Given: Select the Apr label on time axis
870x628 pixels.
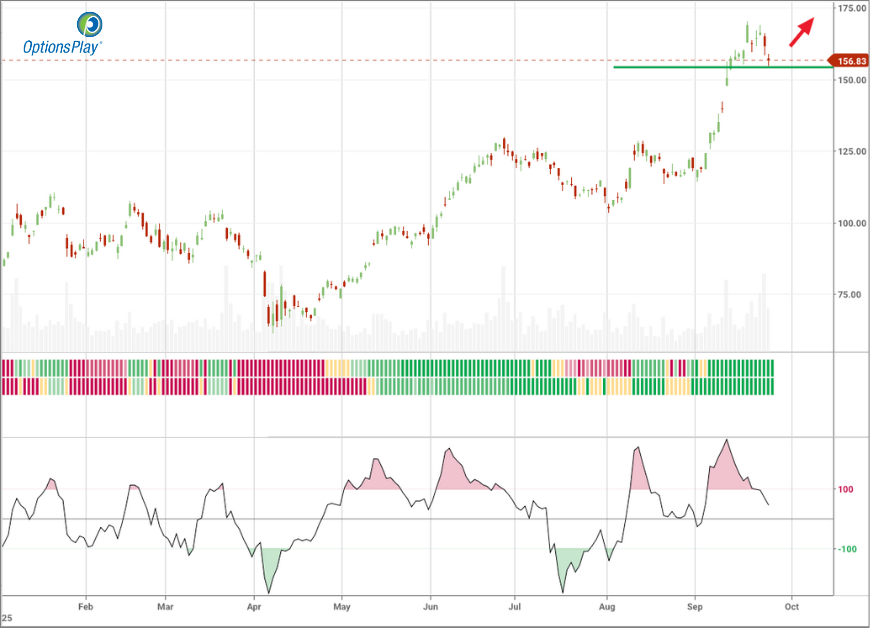Looking at the screenshot, I should [254, 606].
